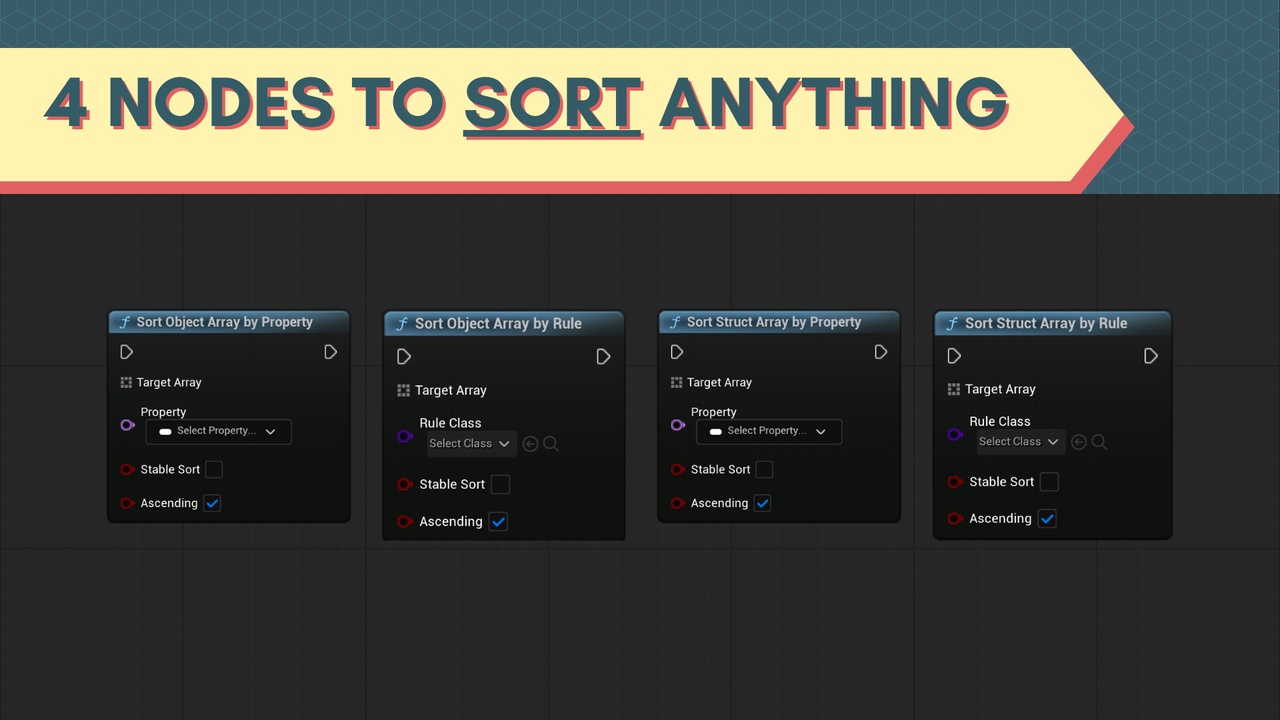Click the Ascending pin on Sort Struct Array by Rule
This screenshot has width=1280, height=720.
click(955, 518)
